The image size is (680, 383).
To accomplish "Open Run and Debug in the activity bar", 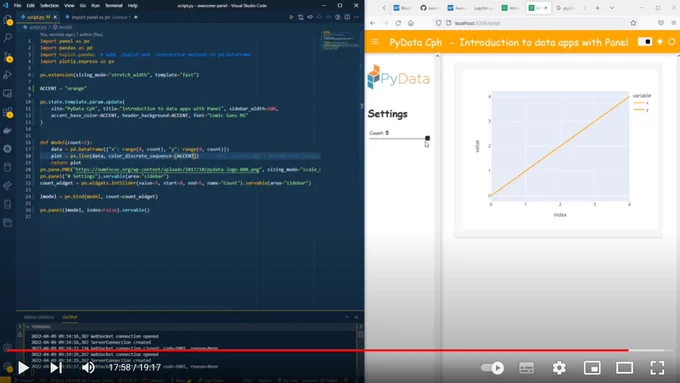I will (x=7, y=75).
